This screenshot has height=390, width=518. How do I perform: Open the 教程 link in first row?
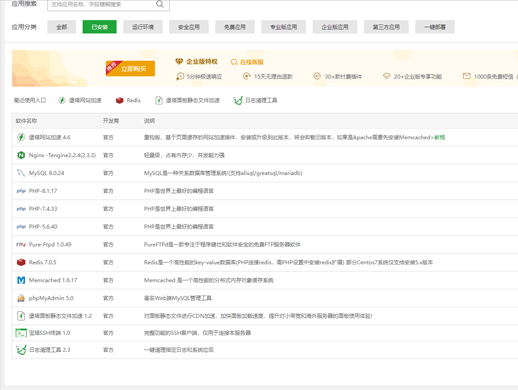click(440, 137)
